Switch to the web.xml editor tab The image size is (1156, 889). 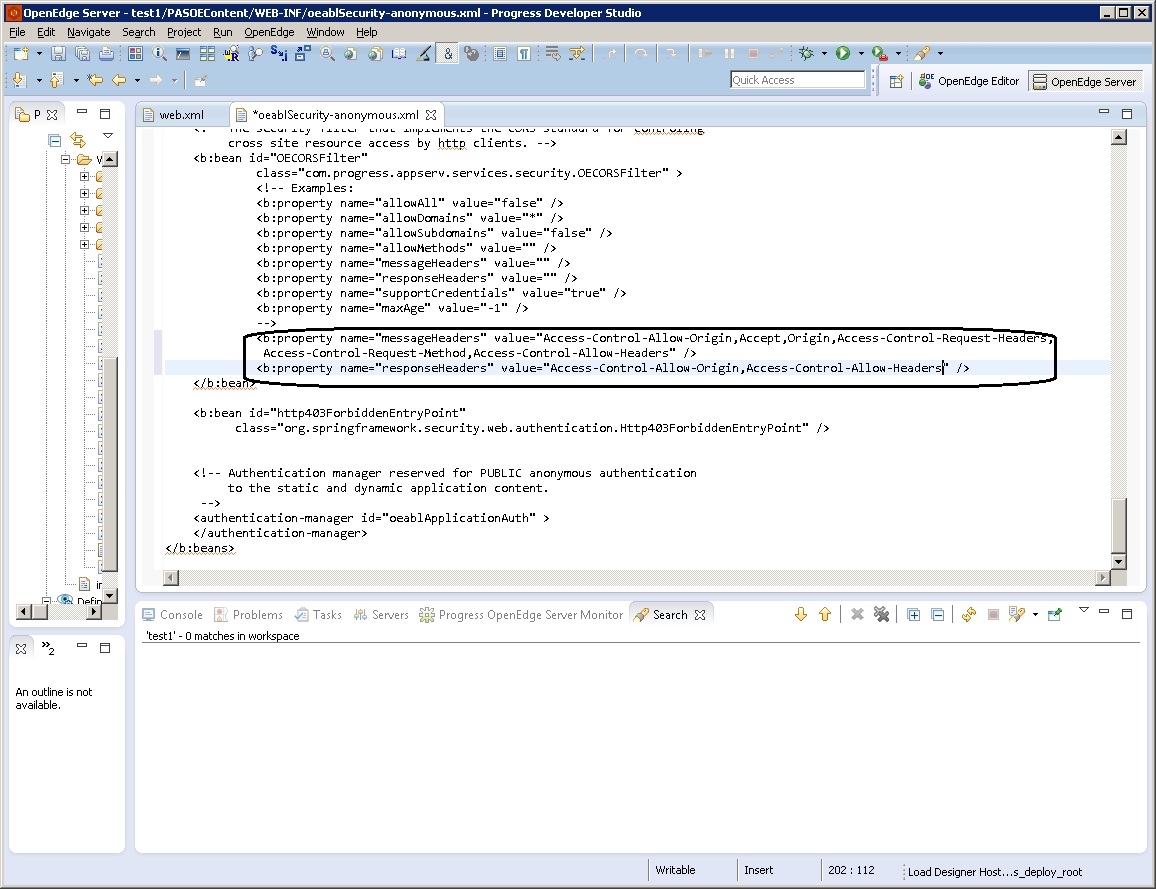coord(181,115)
